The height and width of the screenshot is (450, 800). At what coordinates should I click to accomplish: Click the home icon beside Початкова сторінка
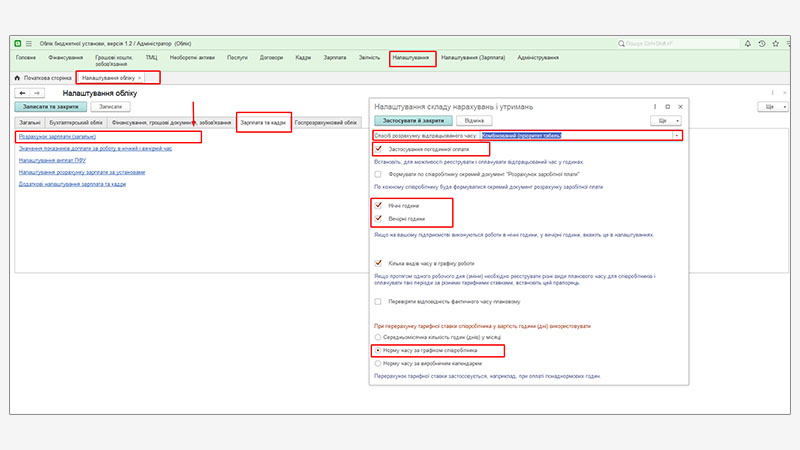tap(17, 77)
